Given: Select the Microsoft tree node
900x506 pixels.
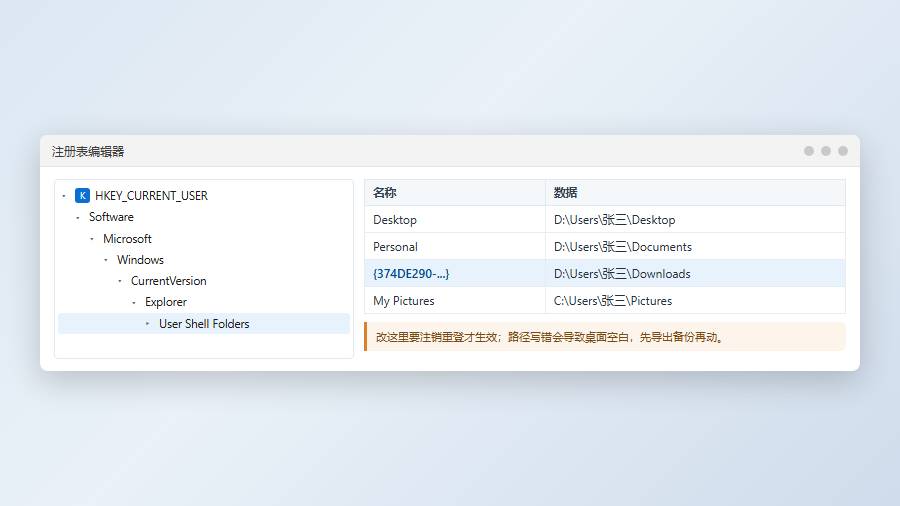Looking at the screenshot, I should [x=127, y=239].
